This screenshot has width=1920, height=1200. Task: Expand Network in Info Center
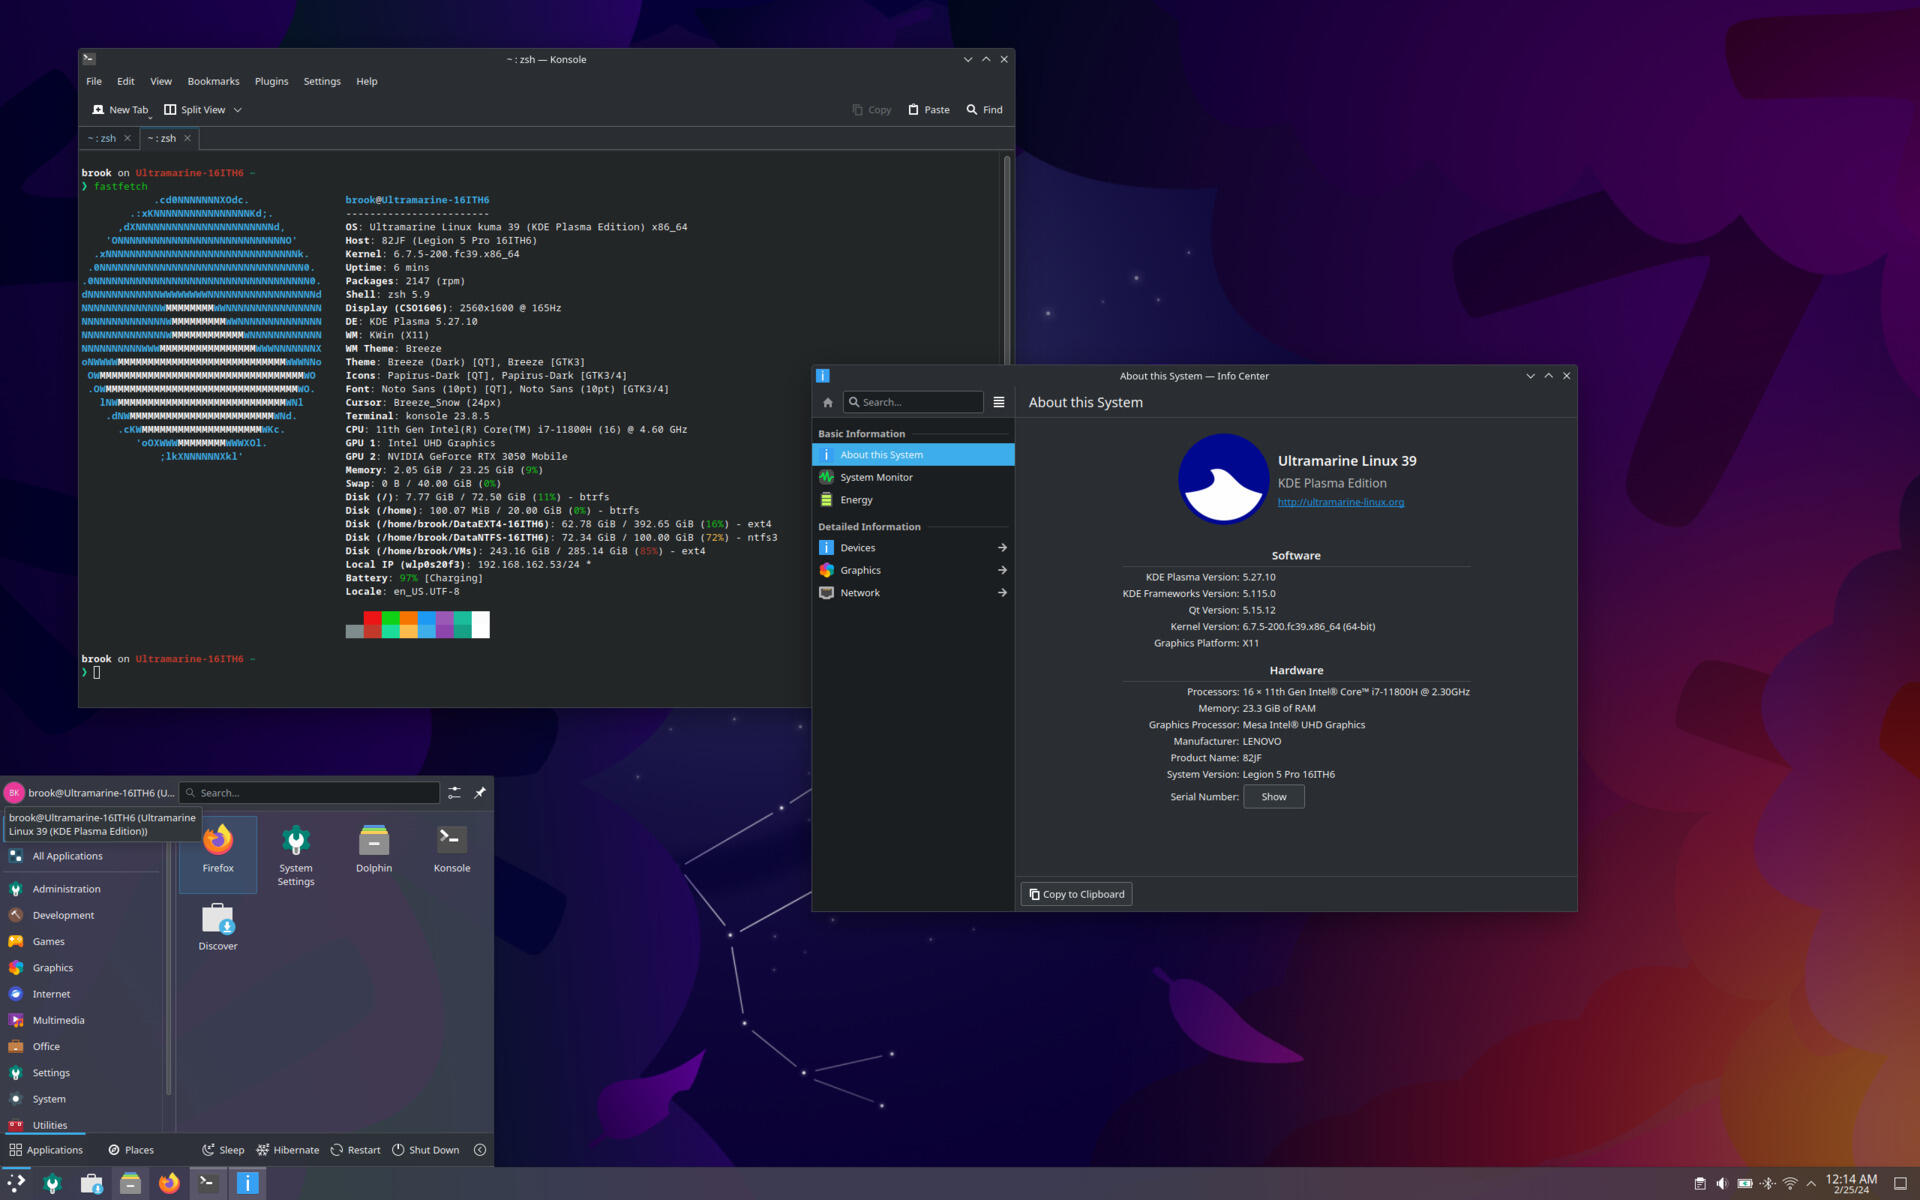click(x=913, y=593)
